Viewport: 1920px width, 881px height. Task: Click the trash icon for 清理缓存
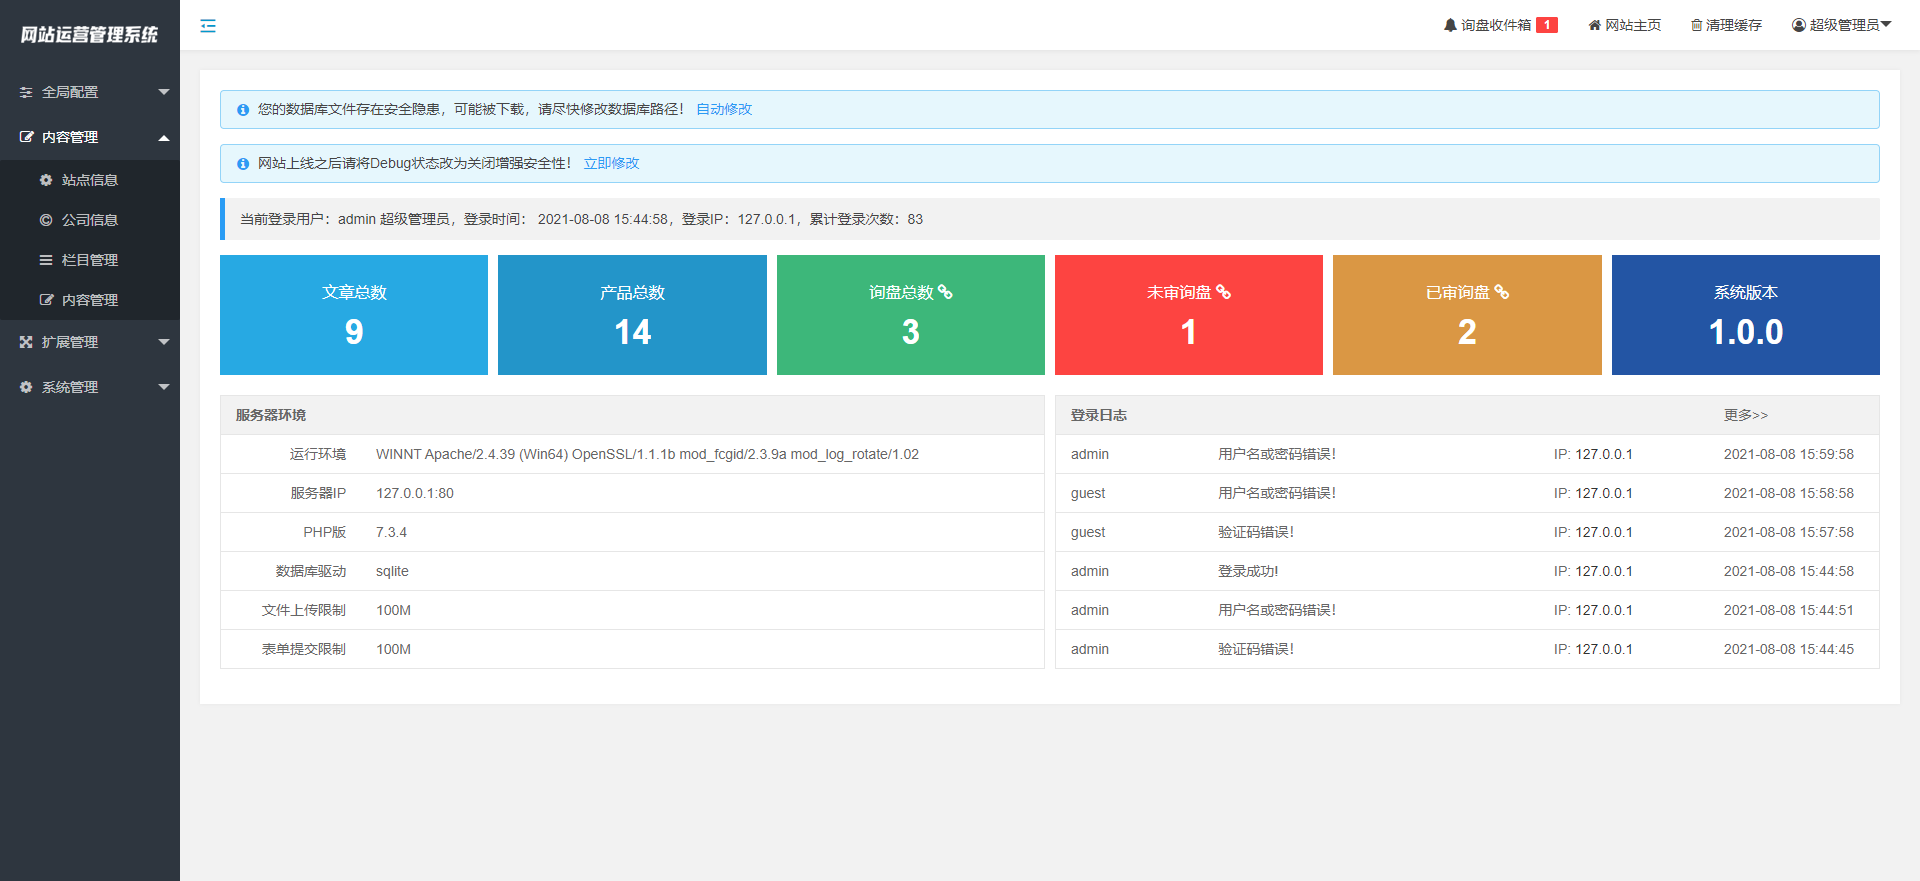pyautogui.click(x=1696, y=25)
